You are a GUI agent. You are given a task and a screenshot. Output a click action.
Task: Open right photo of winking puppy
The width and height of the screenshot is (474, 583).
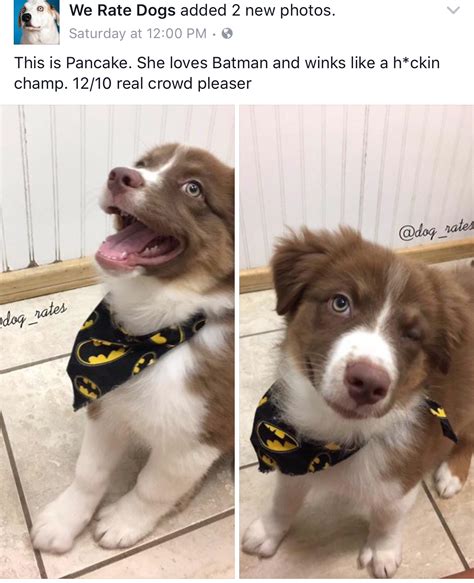point(357,341)
